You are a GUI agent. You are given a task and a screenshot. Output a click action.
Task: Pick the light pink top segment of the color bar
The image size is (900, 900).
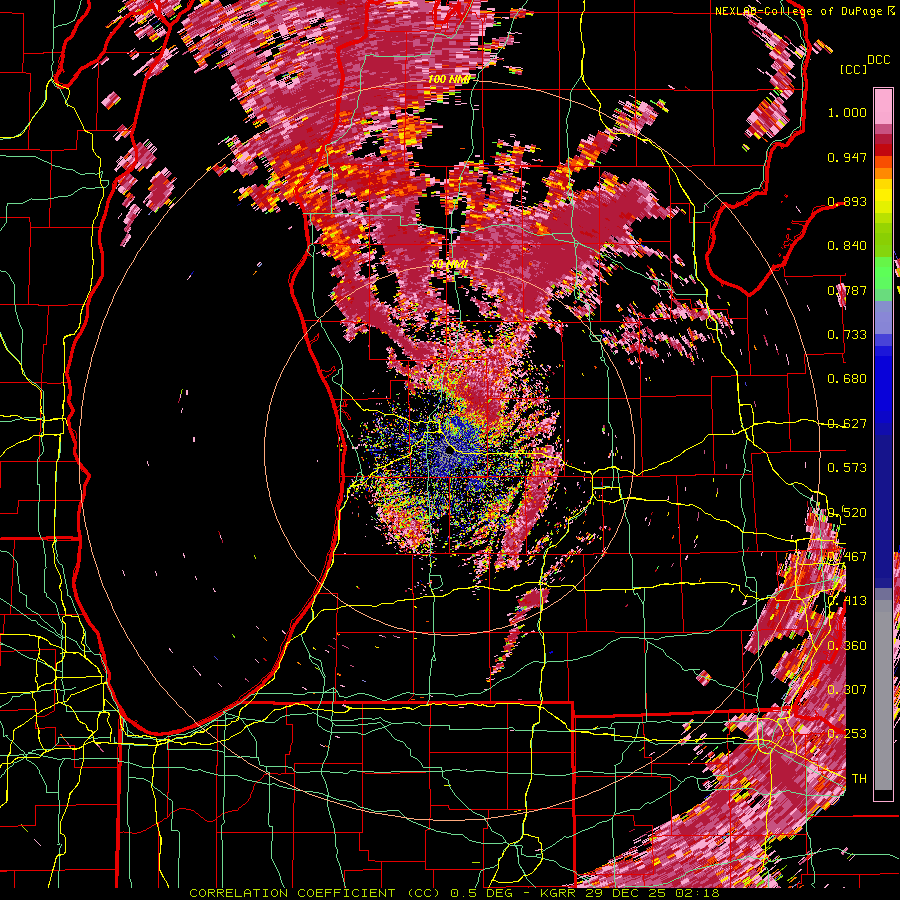point(883,106)
